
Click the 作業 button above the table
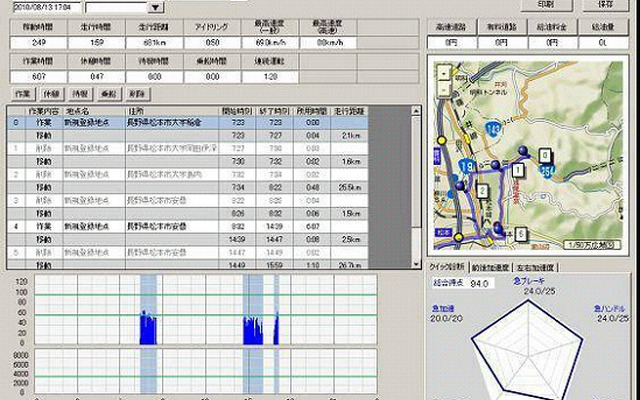(x=23, y=94)
